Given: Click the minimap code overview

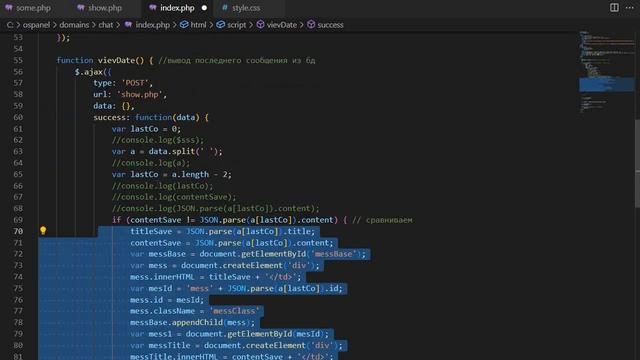Looking at the screenshot, I should coord(607,72).
